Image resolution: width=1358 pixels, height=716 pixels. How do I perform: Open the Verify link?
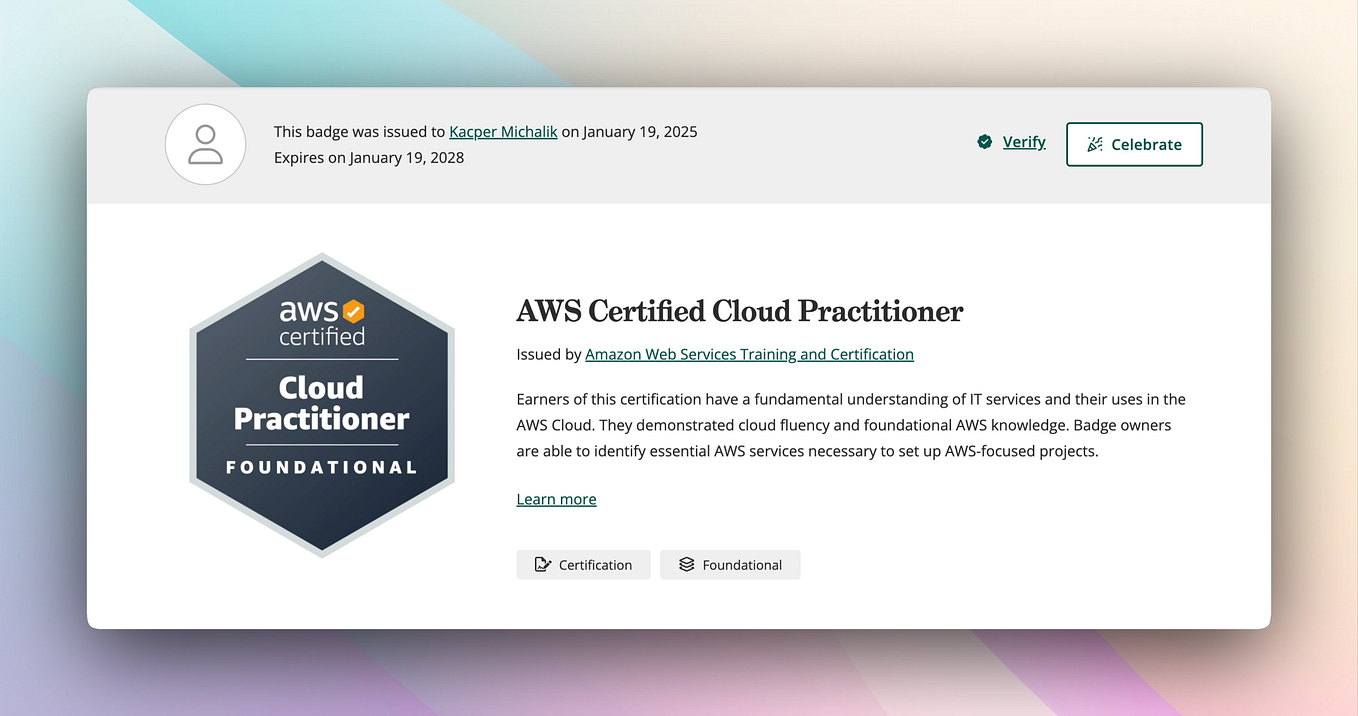1024,142
